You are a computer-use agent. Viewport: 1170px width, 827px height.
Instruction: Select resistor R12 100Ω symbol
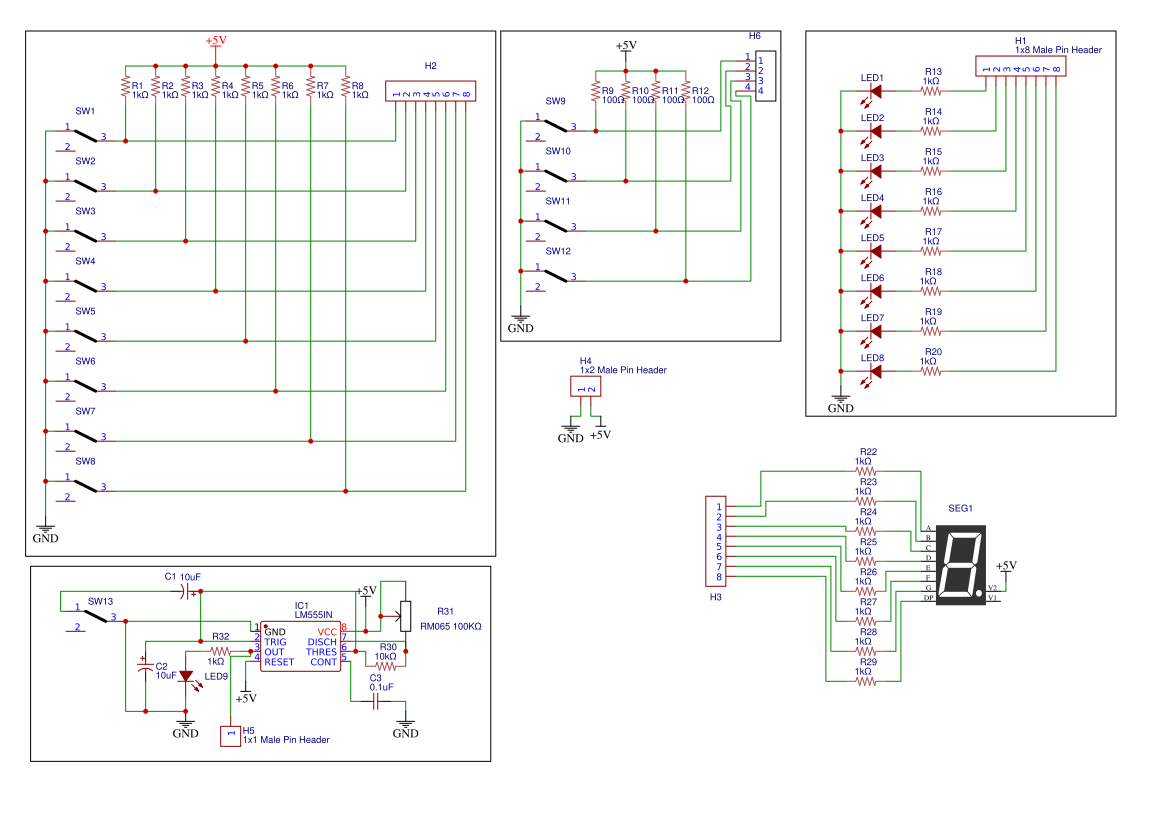click(x=686, y=93)
